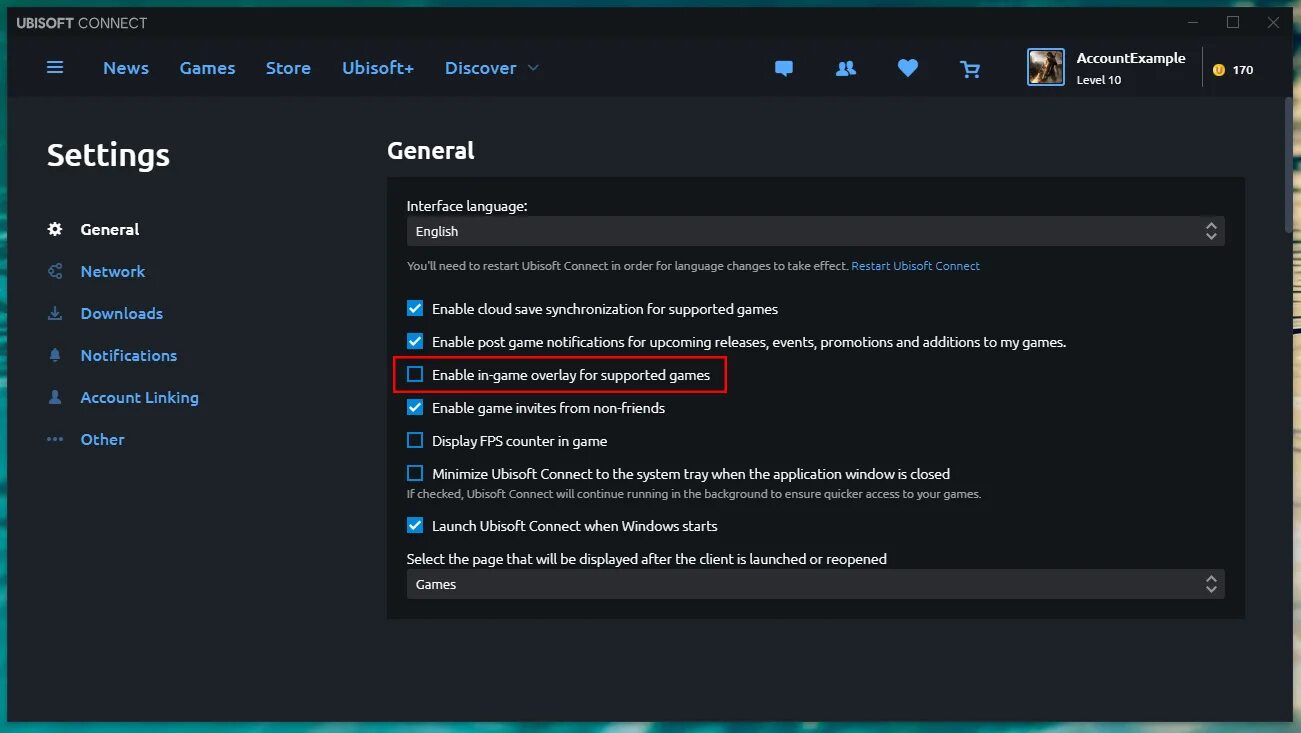Open the Store tab
Image resolution: width=1301 pixels, height=733 pixels.
(288, 68)
